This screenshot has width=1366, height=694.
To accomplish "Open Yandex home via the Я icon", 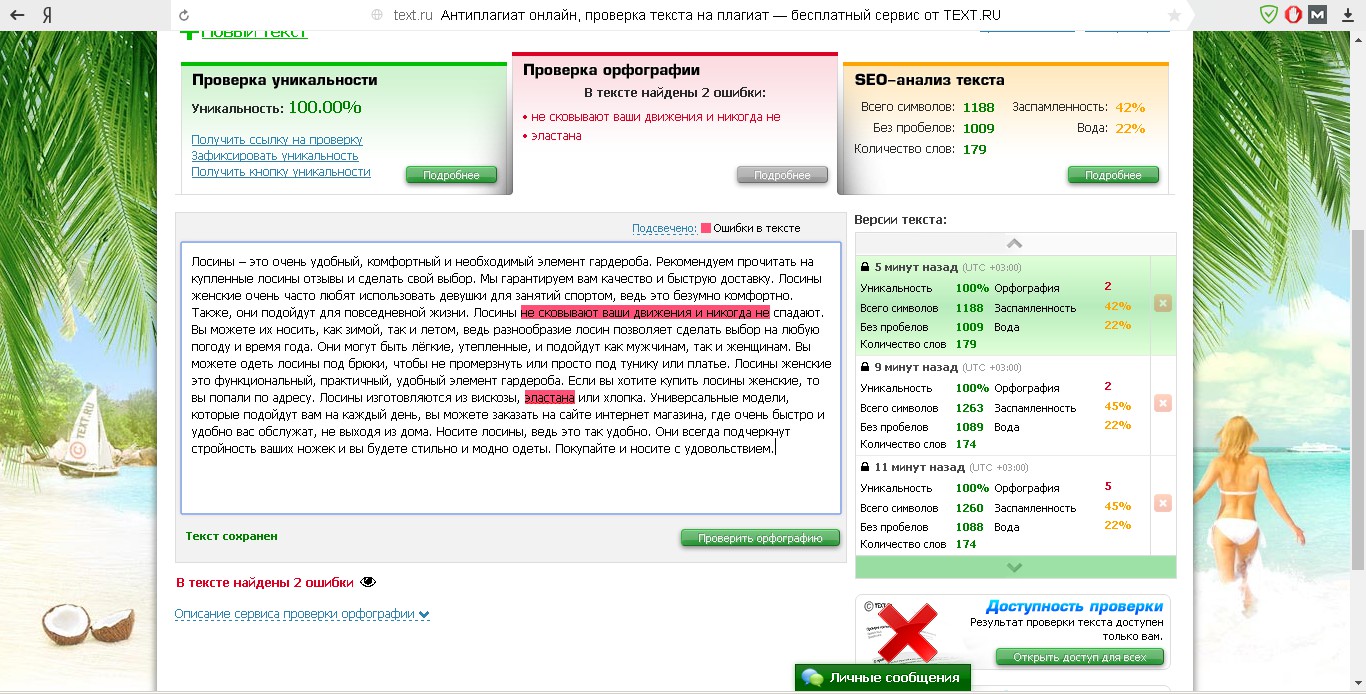I will [49, 15].
